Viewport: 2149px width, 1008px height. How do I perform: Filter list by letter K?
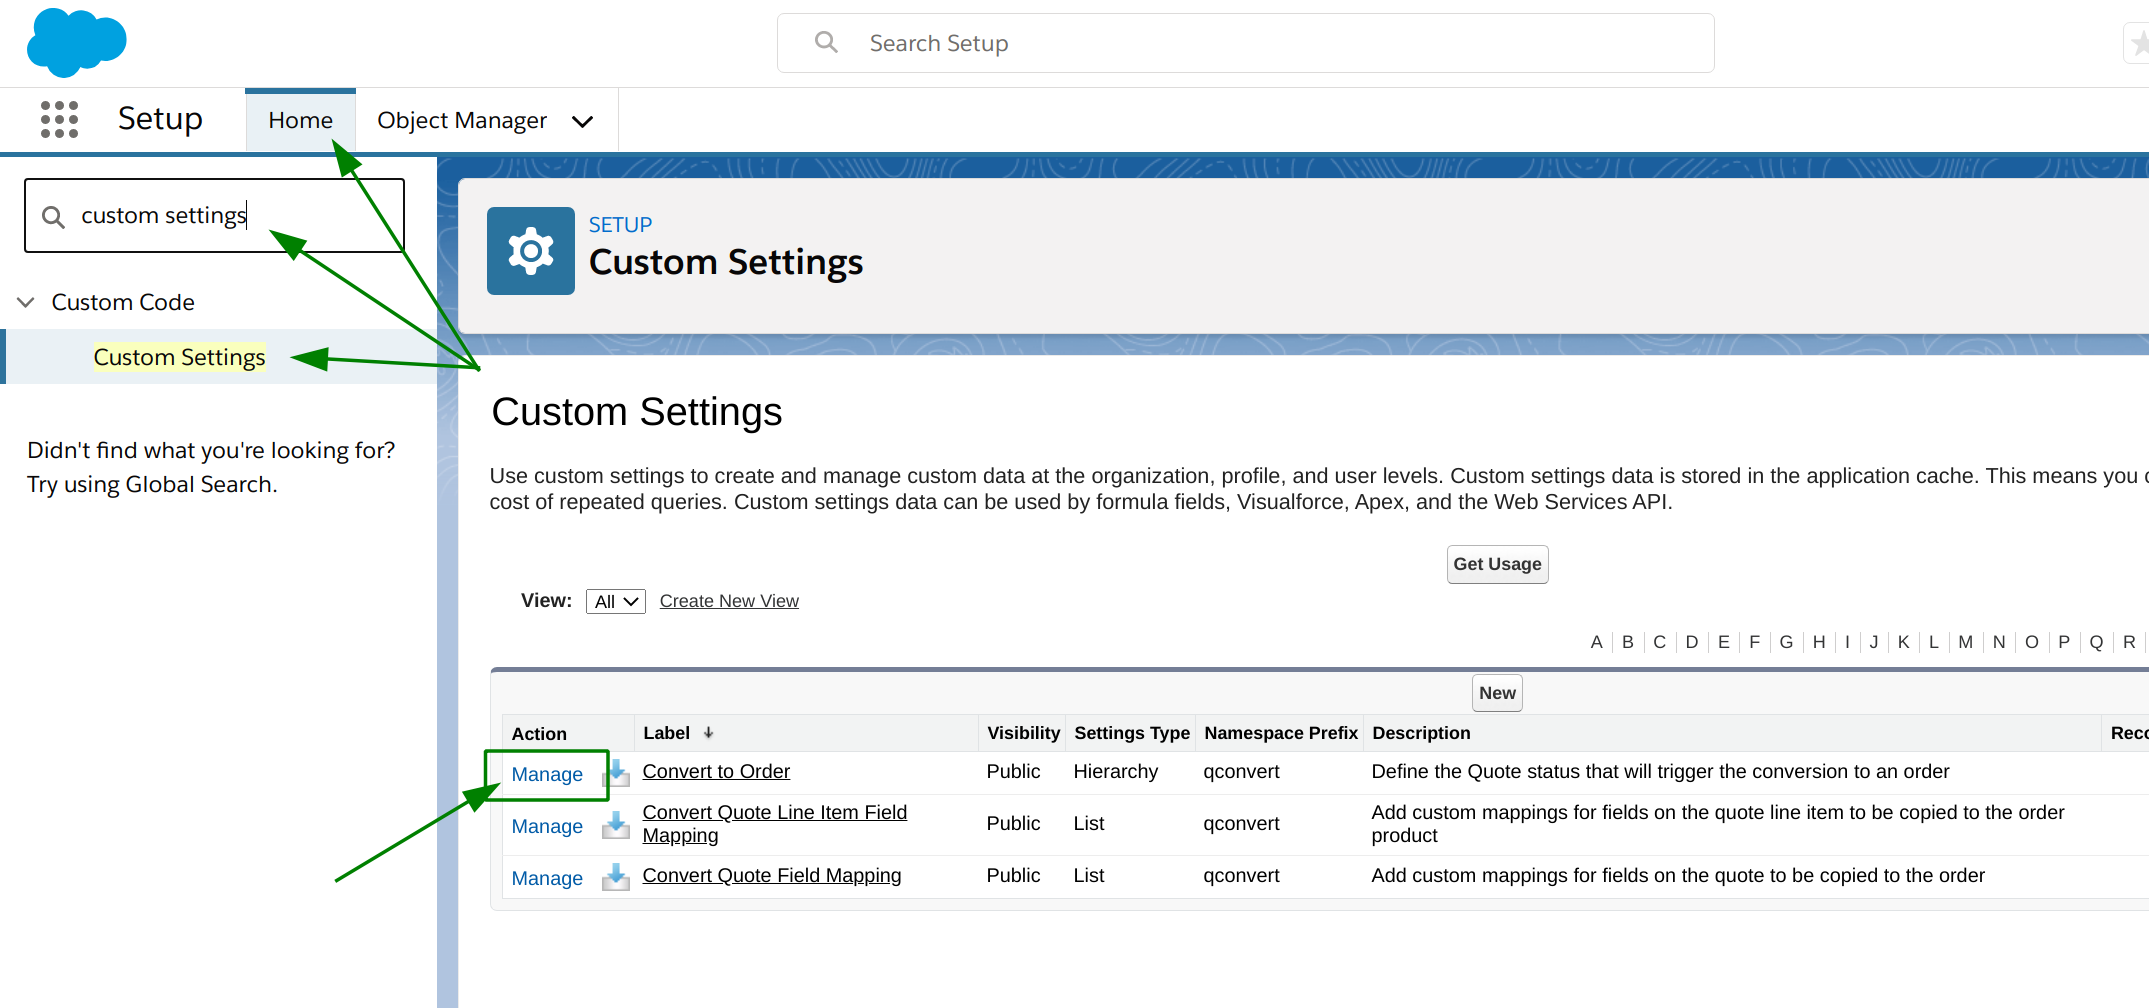pyautogui.click(x=1904, y=642)
